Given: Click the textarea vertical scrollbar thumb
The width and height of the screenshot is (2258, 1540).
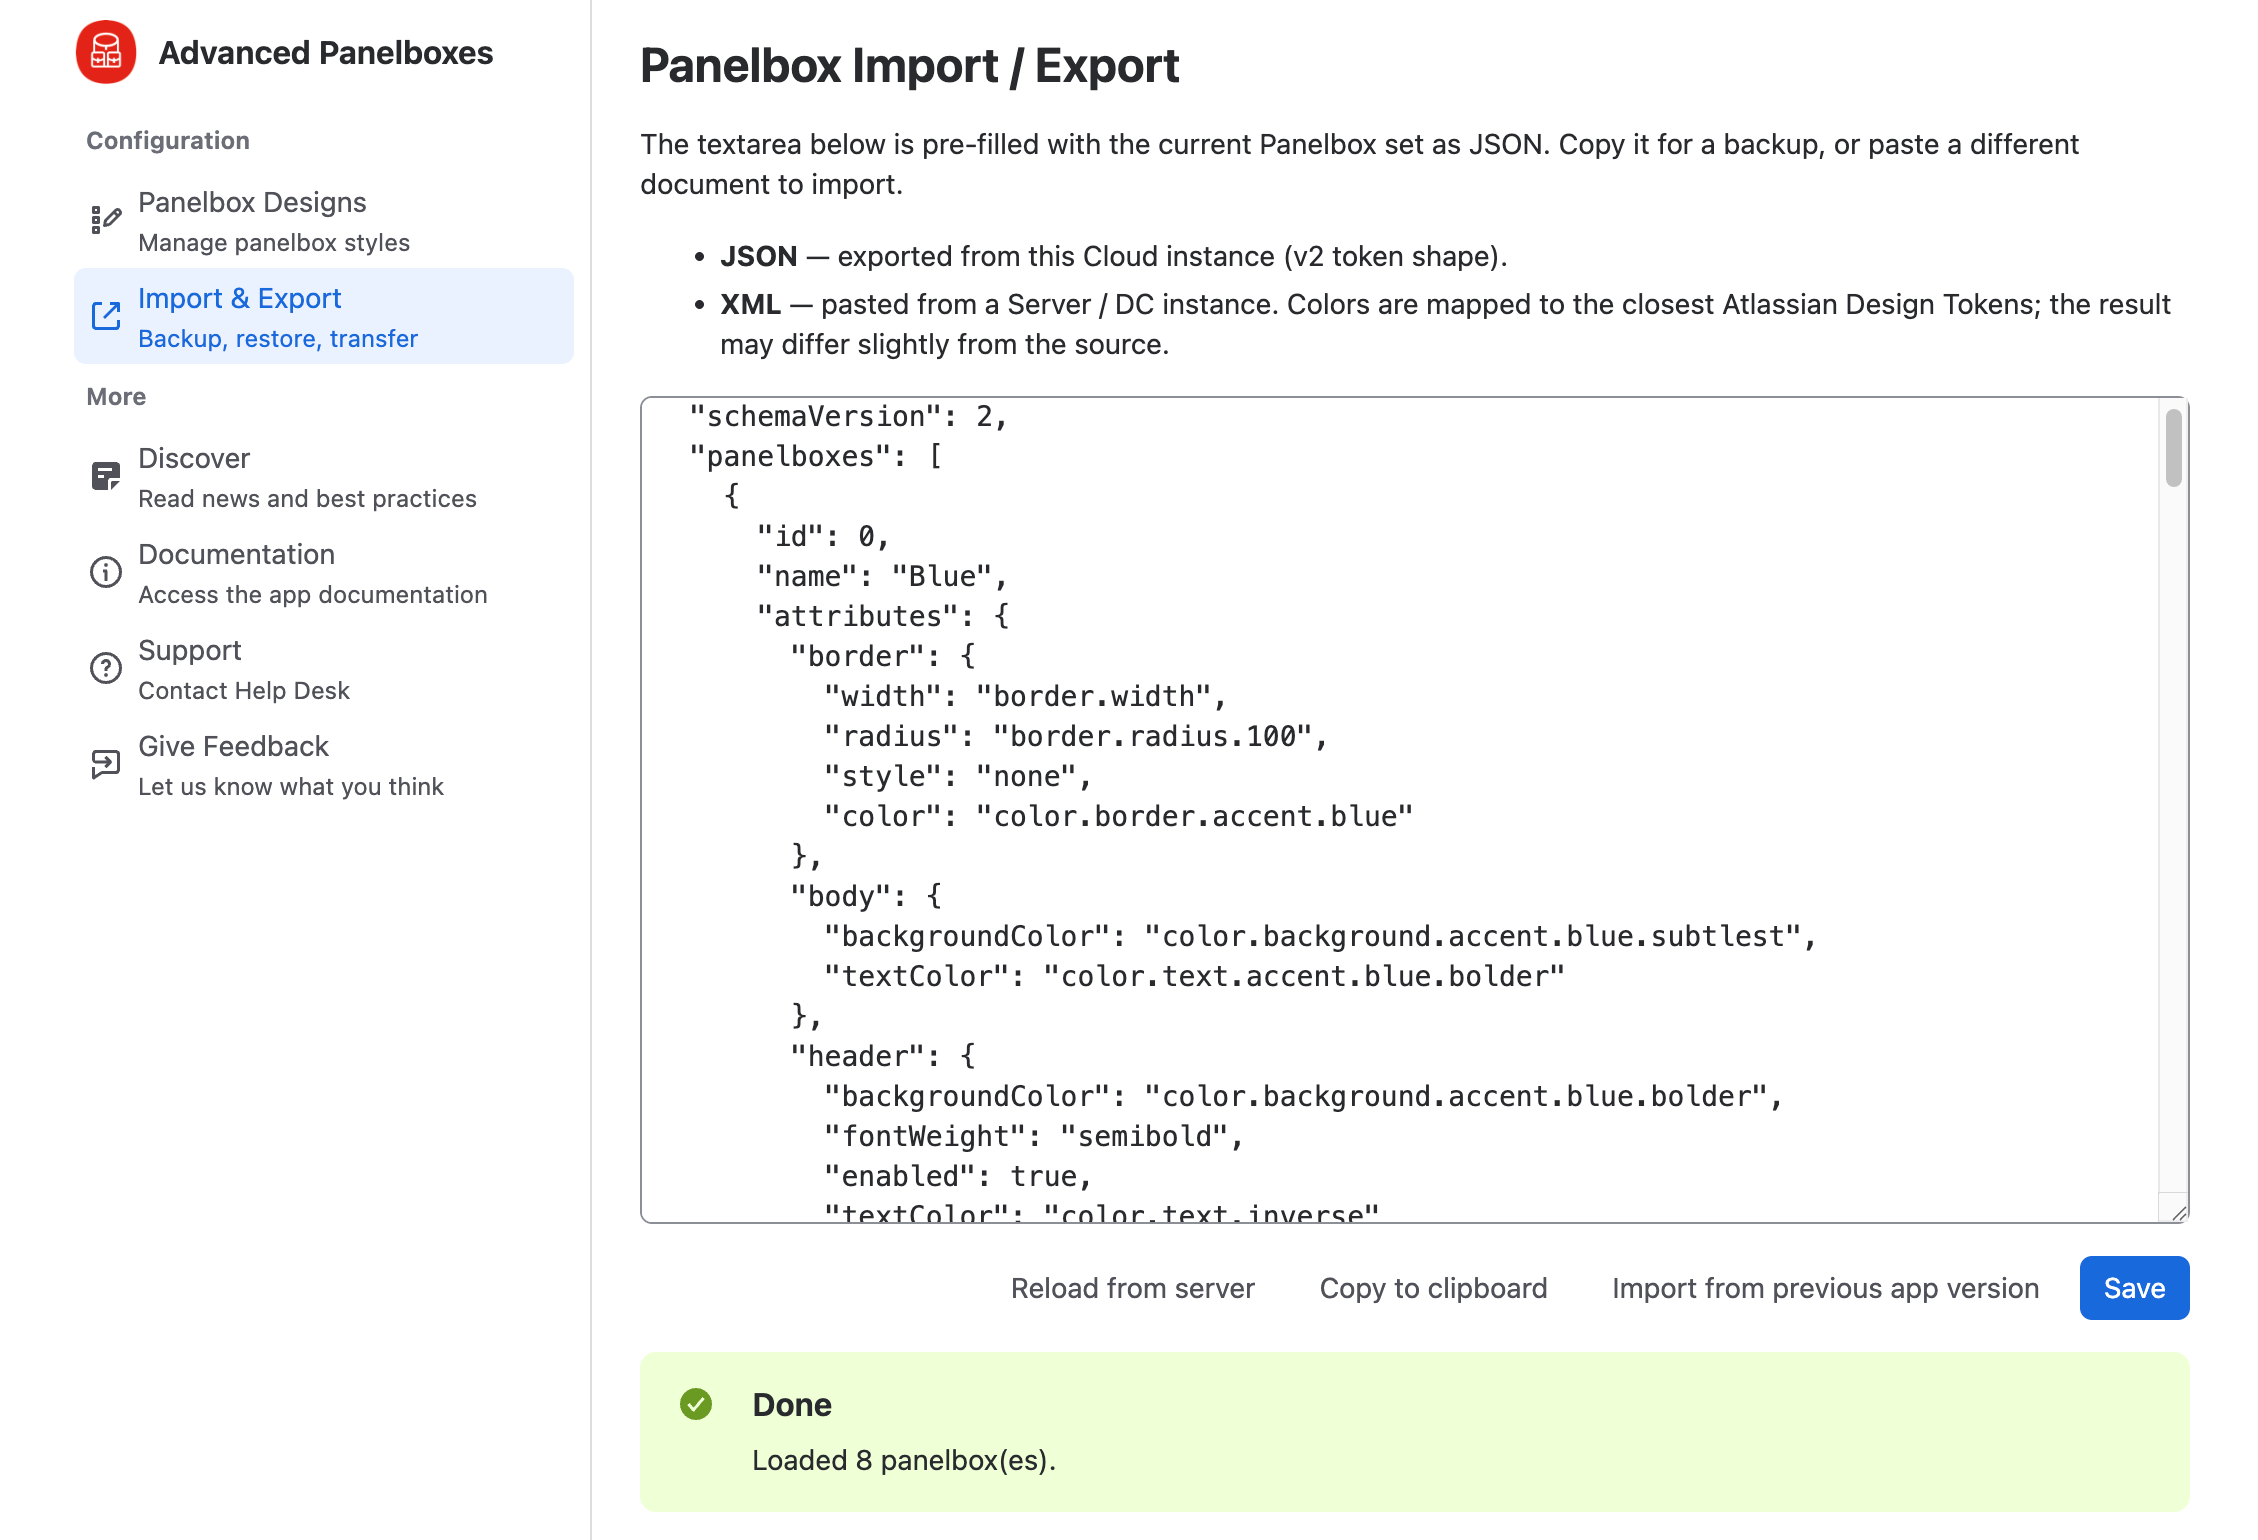Looking at the screenshot, I should 2173,447.
